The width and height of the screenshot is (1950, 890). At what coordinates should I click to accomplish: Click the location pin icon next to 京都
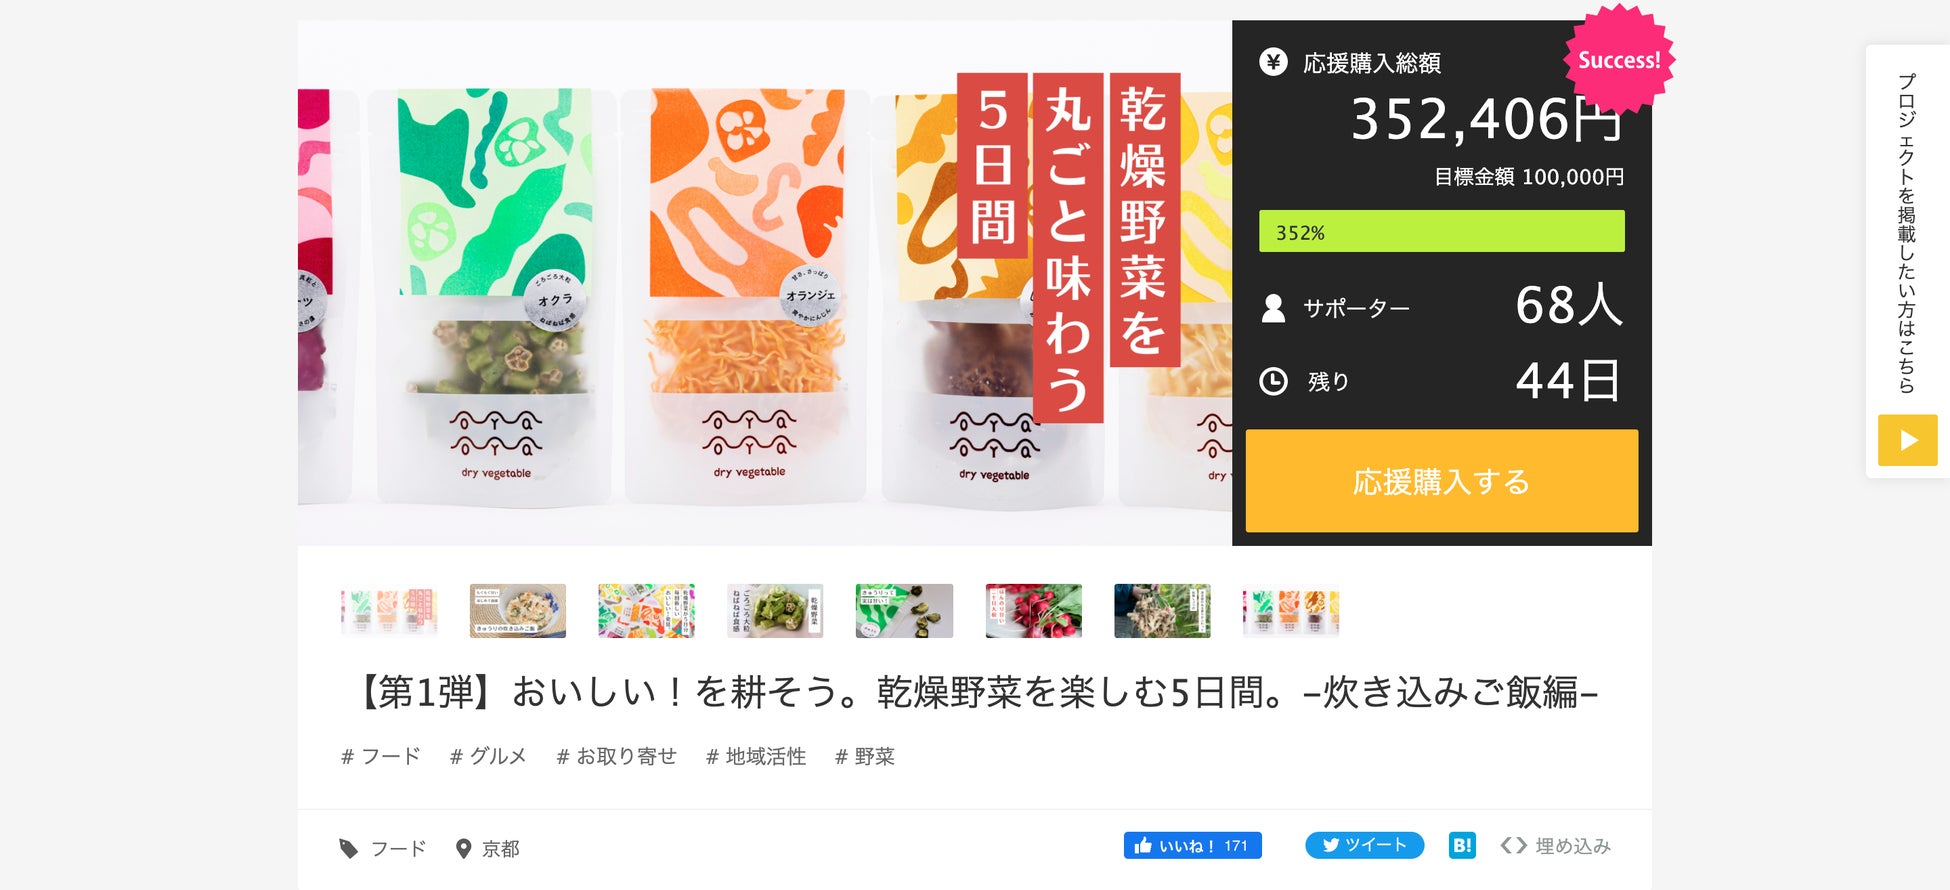463,848
